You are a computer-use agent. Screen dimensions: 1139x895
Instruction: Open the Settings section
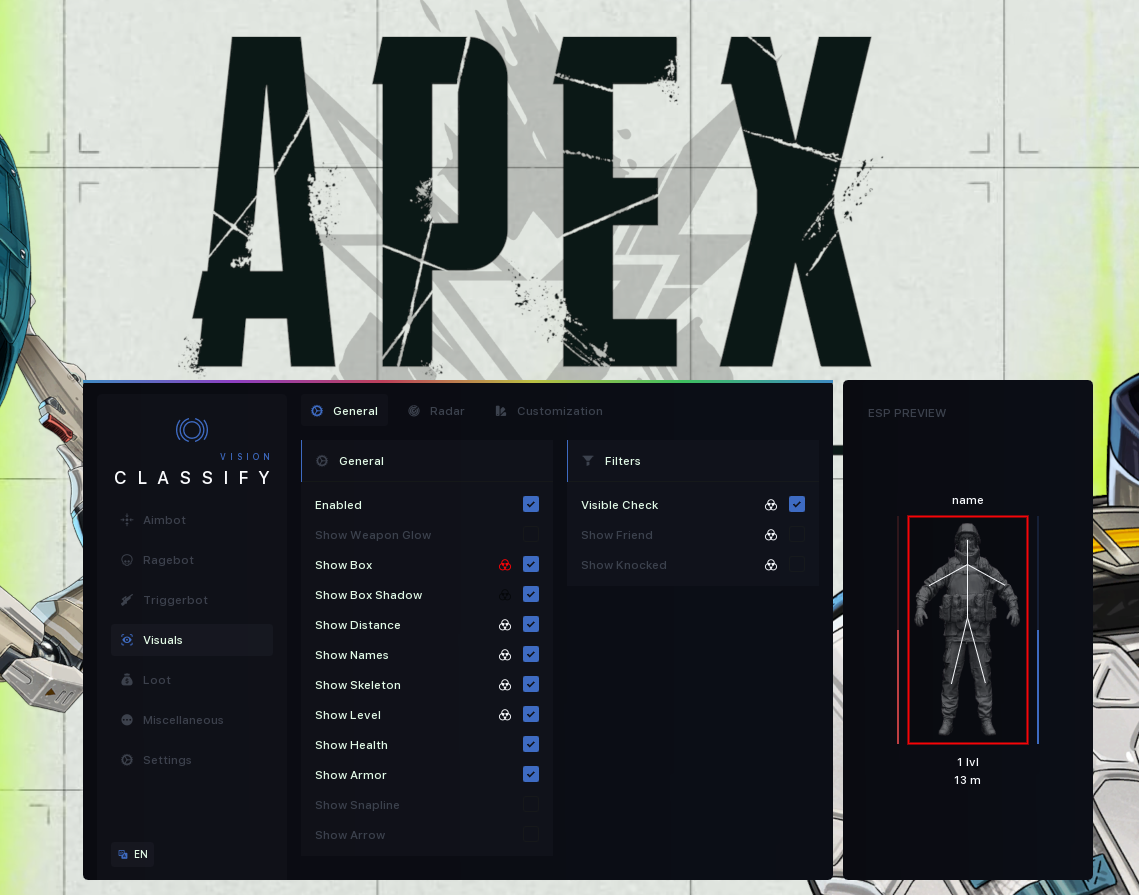click(x=192, y=760)
